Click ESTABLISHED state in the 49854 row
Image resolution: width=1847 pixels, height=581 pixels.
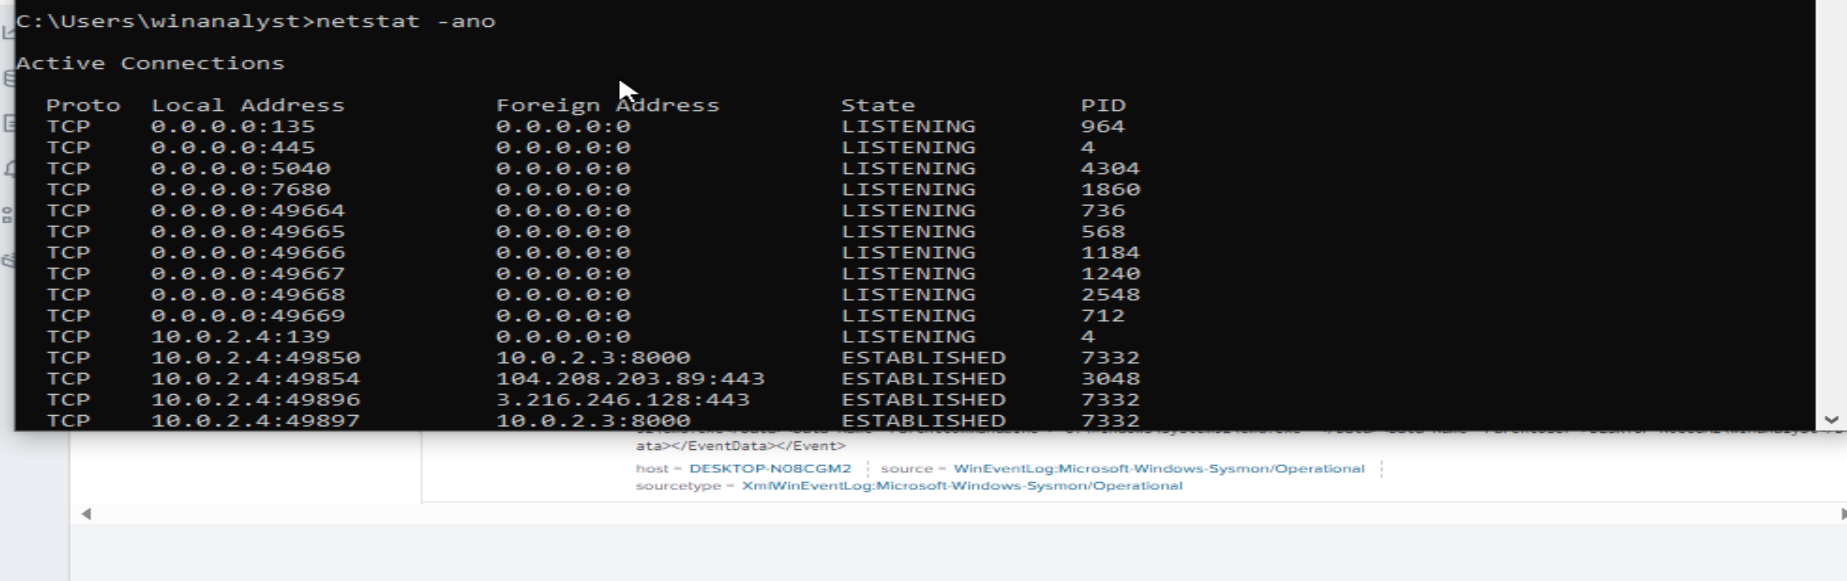click(923, 378)
